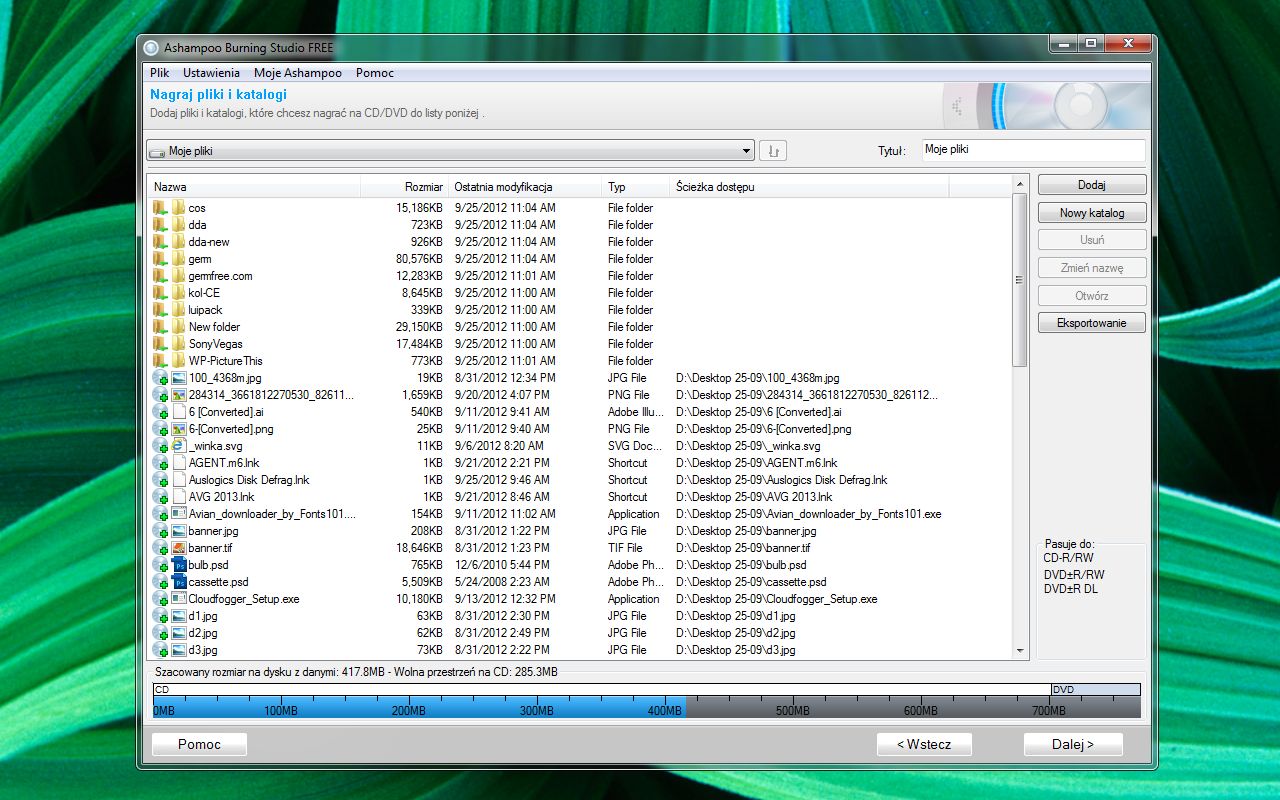Select the d3.jpg file row

click(580, 650)
